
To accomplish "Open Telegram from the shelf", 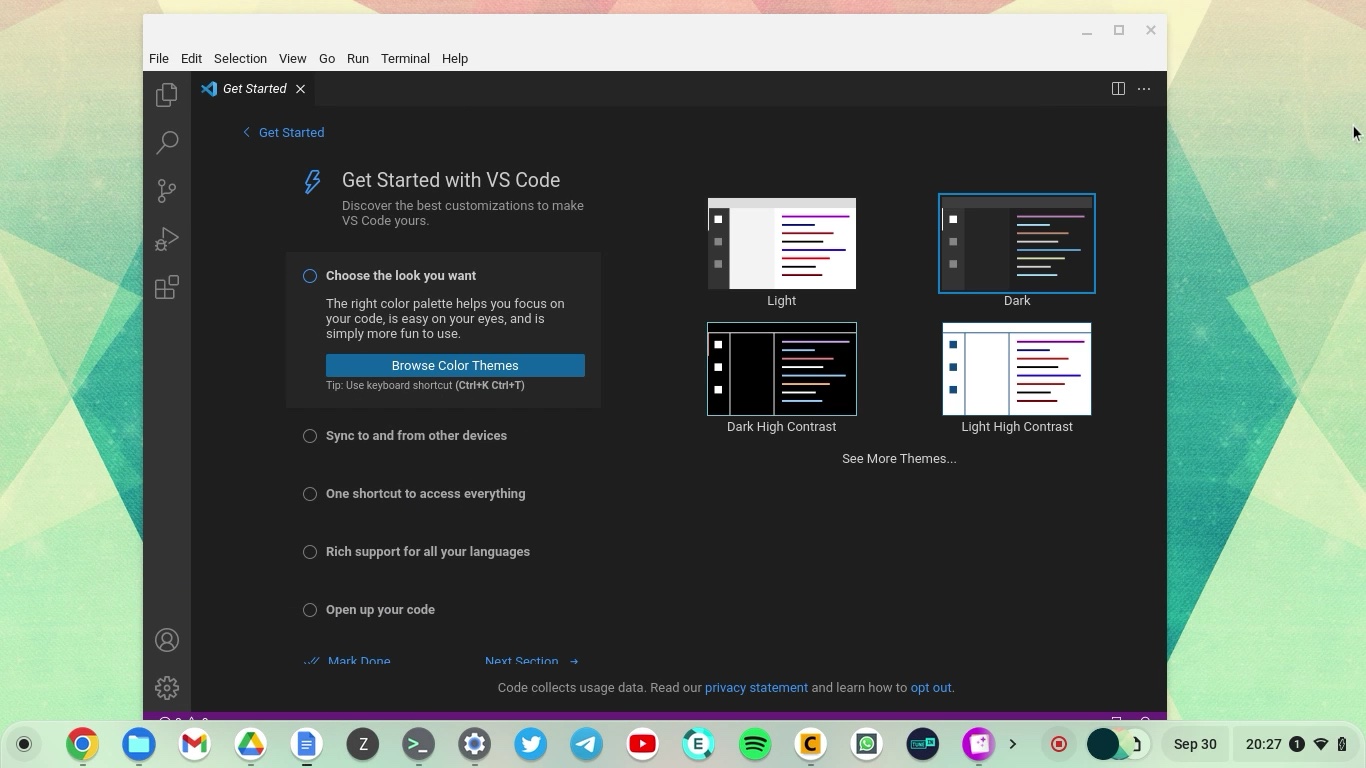I will (587, 744).
